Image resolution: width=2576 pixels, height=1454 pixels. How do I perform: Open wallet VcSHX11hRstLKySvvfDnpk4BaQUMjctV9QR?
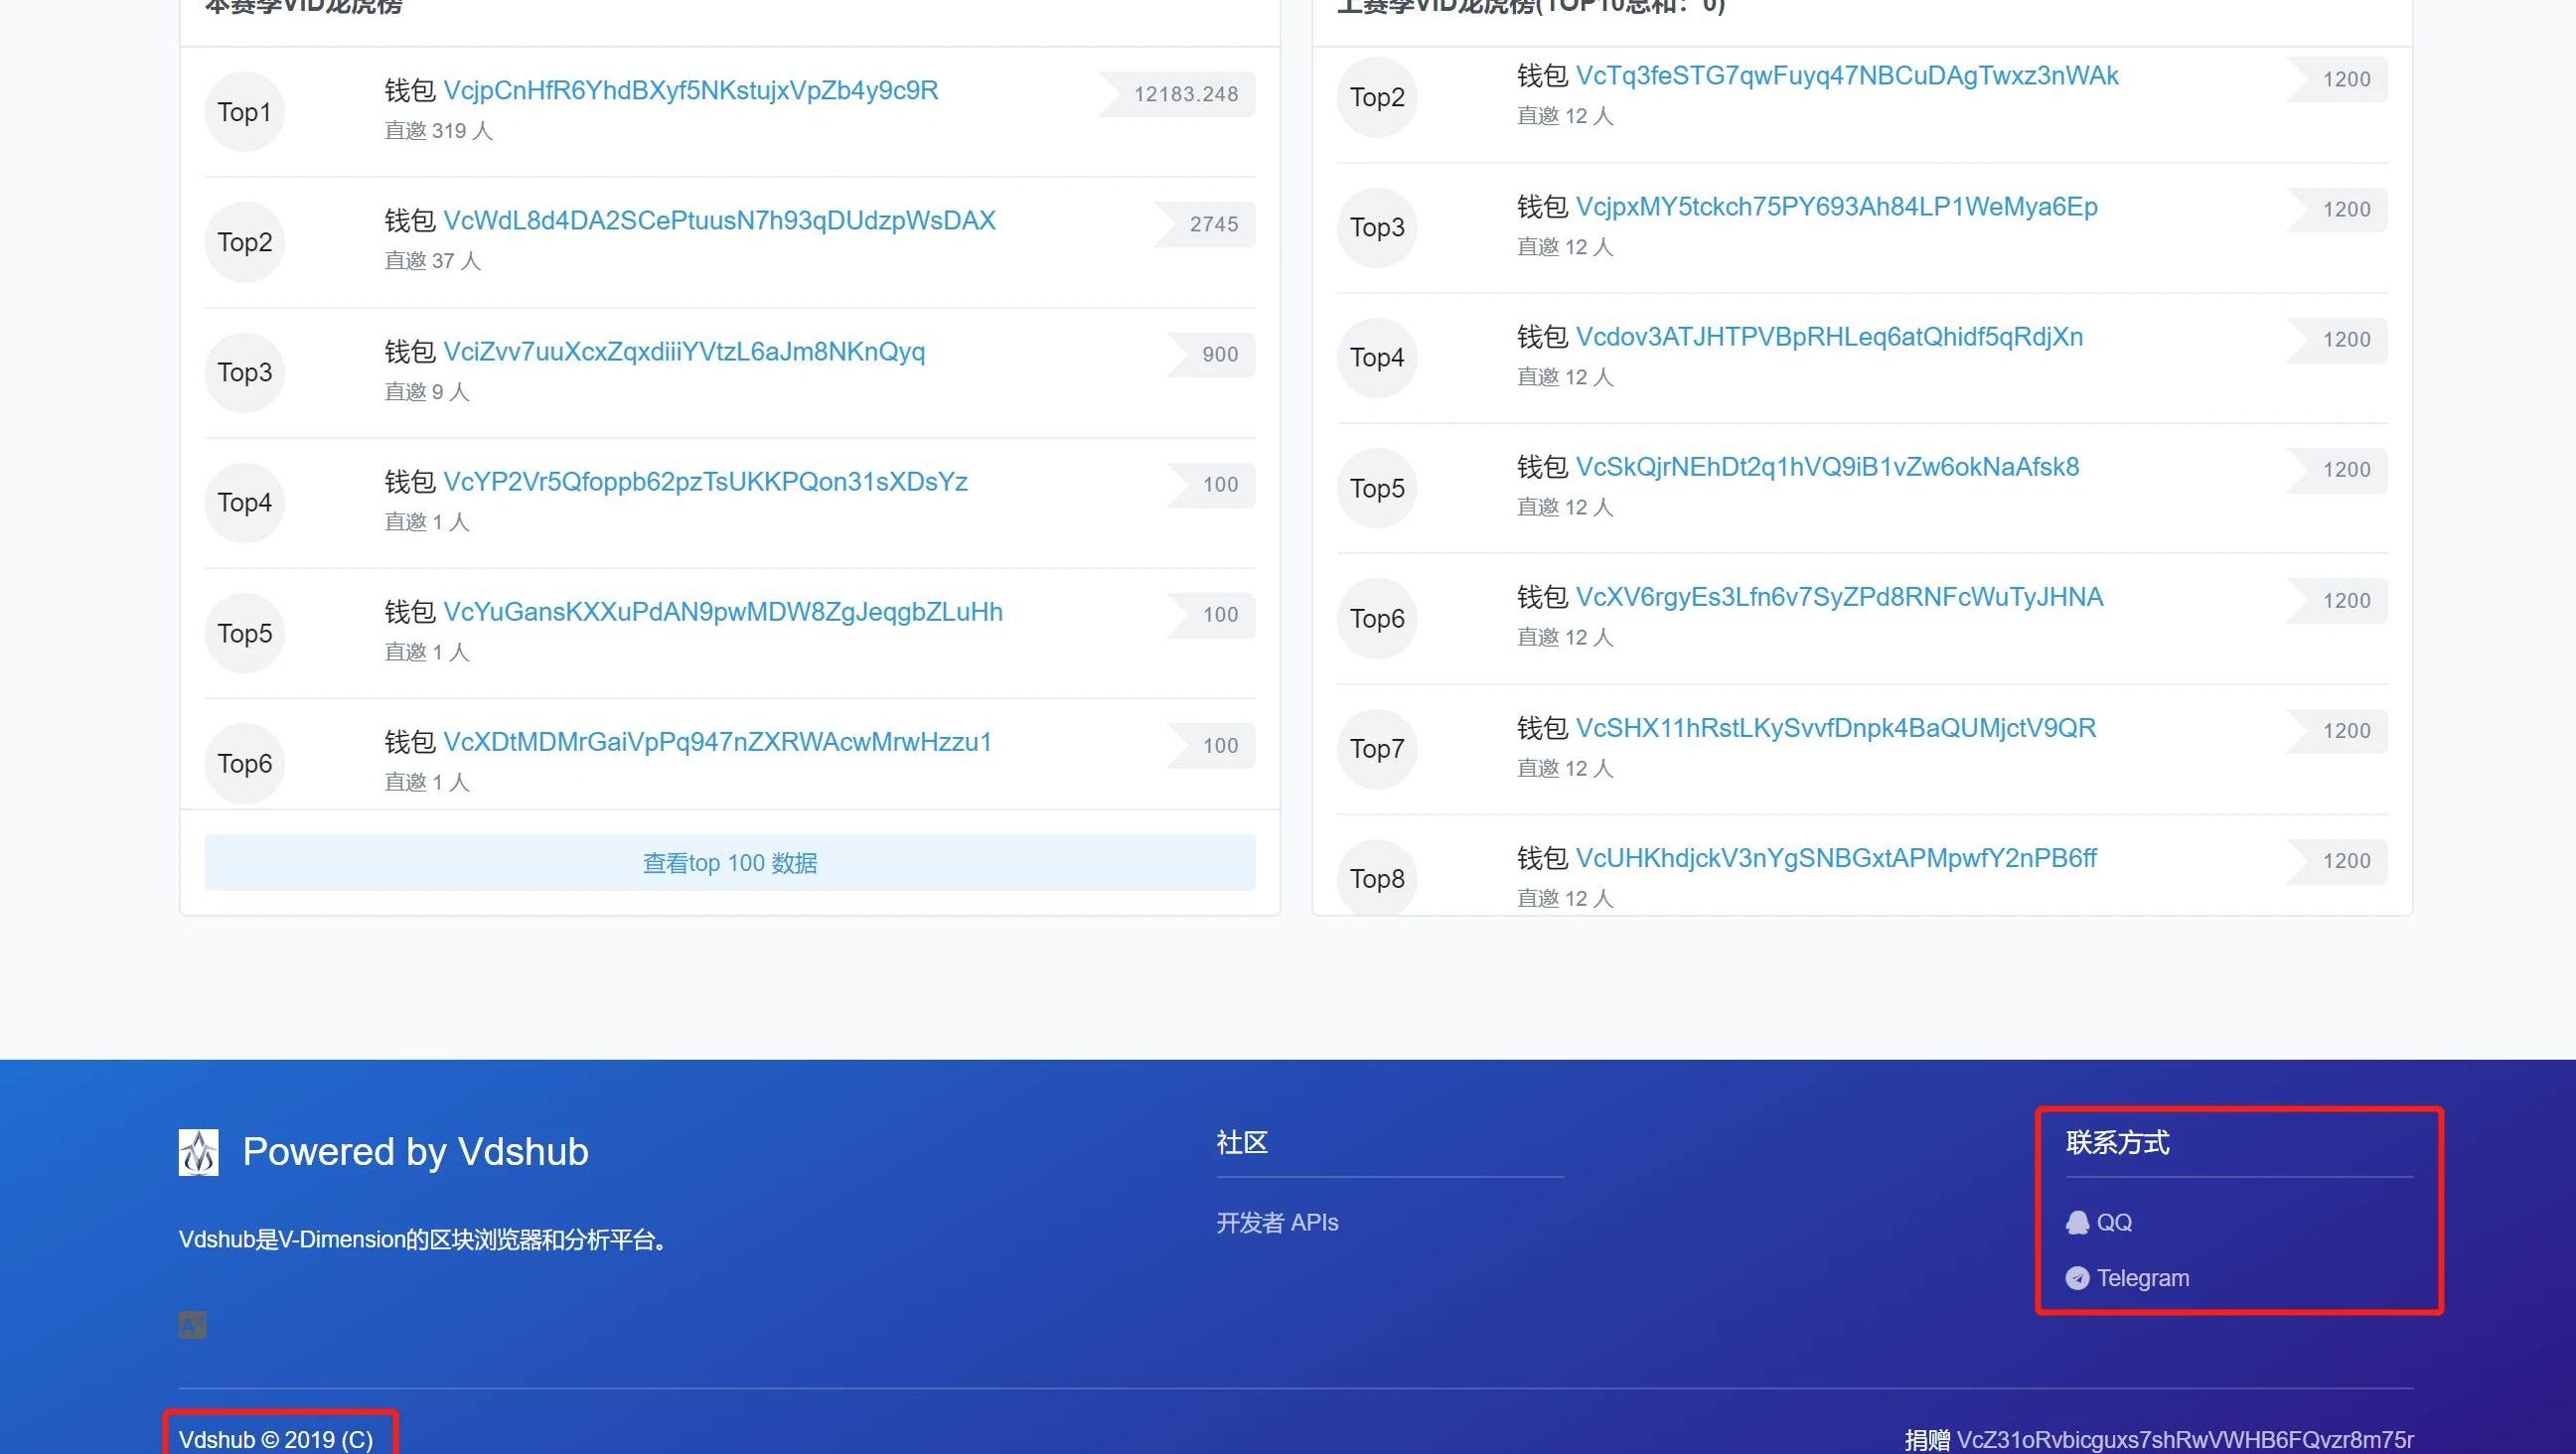1835,728
